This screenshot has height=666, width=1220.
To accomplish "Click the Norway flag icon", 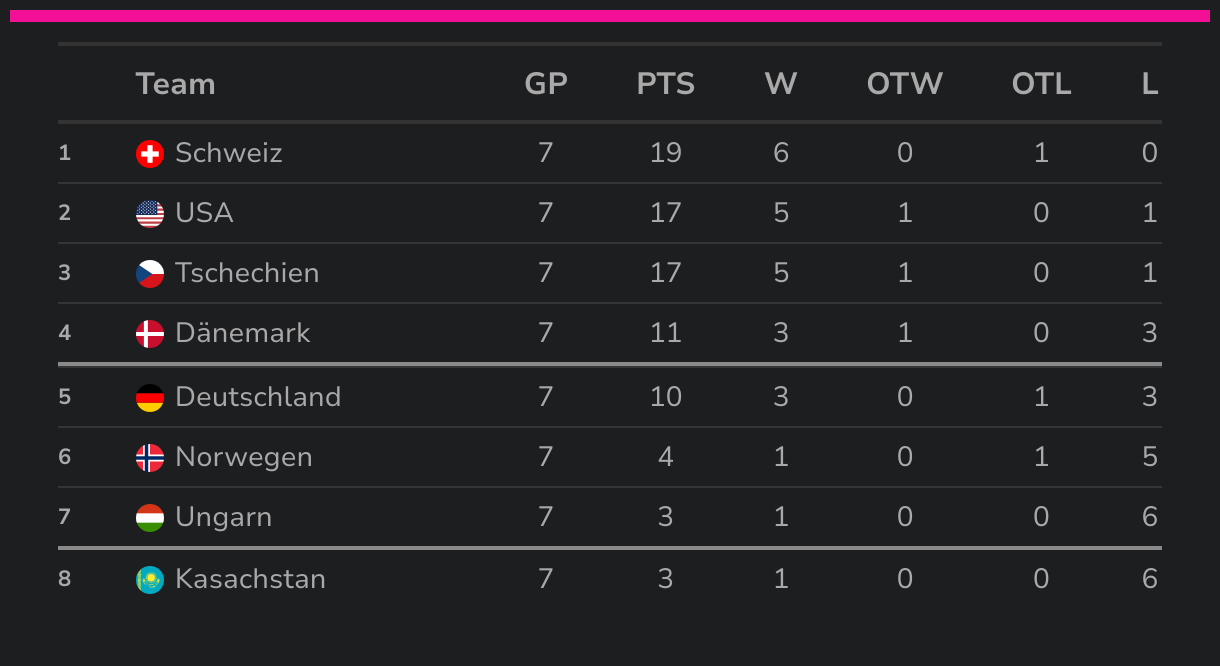I will coord(150,457).
